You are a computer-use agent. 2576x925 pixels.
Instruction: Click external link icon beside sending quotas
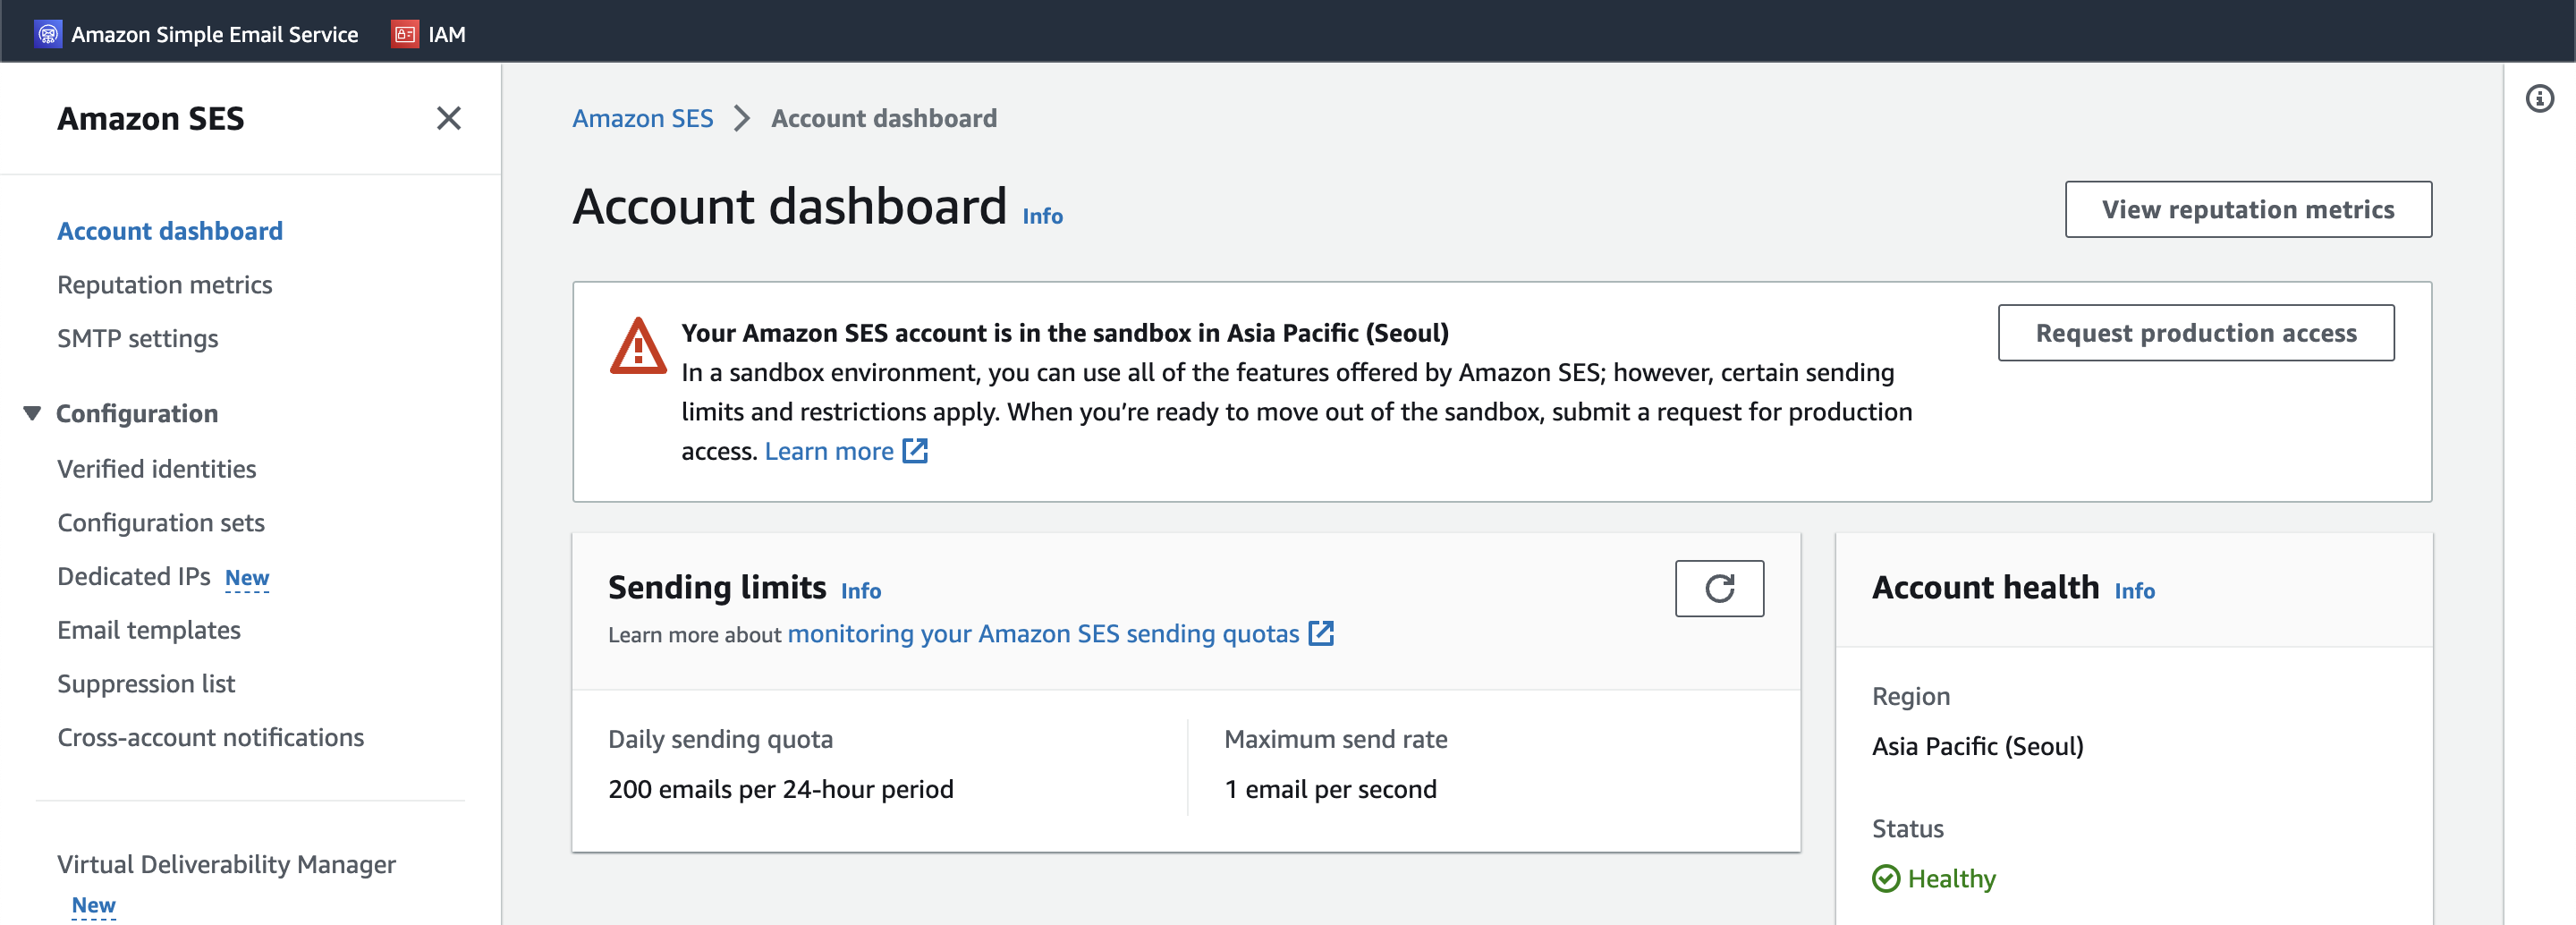[x=1321, y=633]
